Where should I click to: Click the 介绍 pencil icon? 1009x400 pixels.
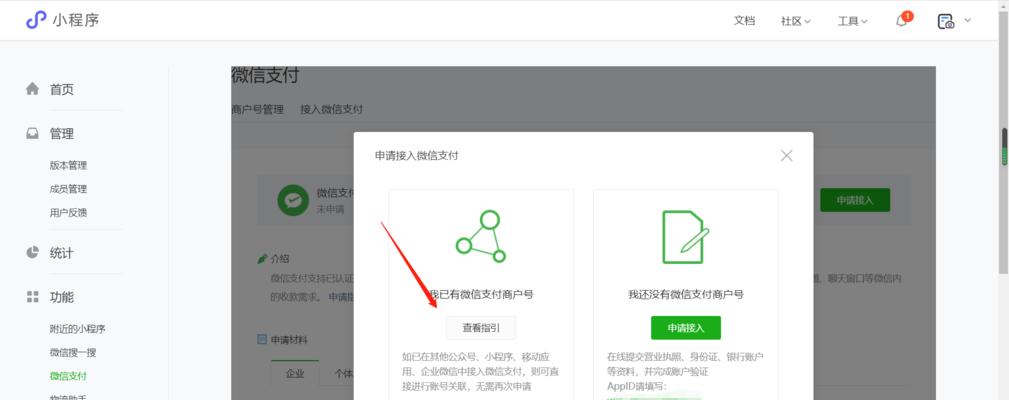click(x=262, y=259)
